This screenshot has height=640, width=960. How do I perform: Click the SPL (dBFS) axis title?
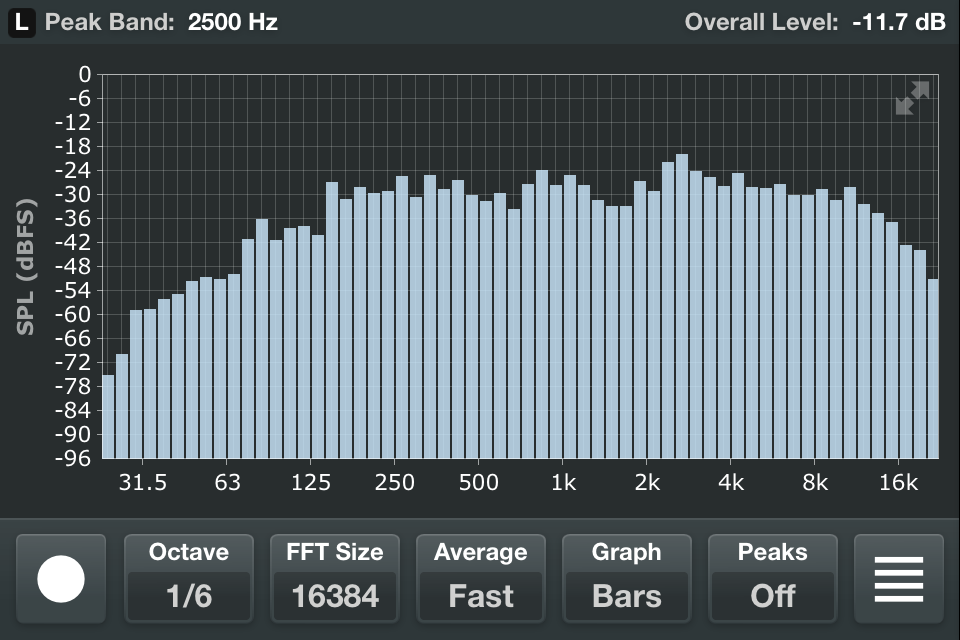(x=26, y=268)
